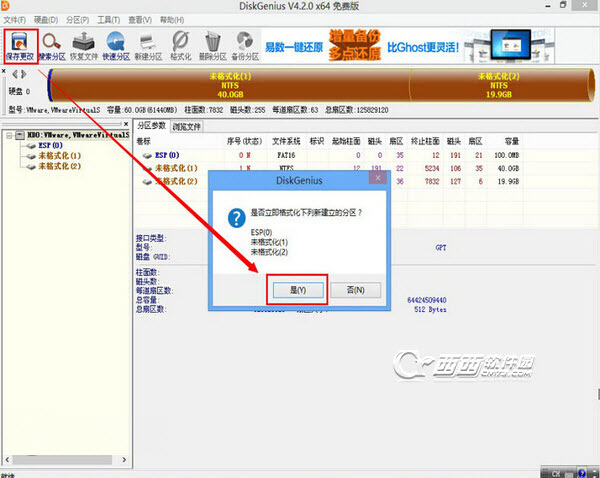
Task: Click the 序号(状态) column header
Action: point(245,142)
